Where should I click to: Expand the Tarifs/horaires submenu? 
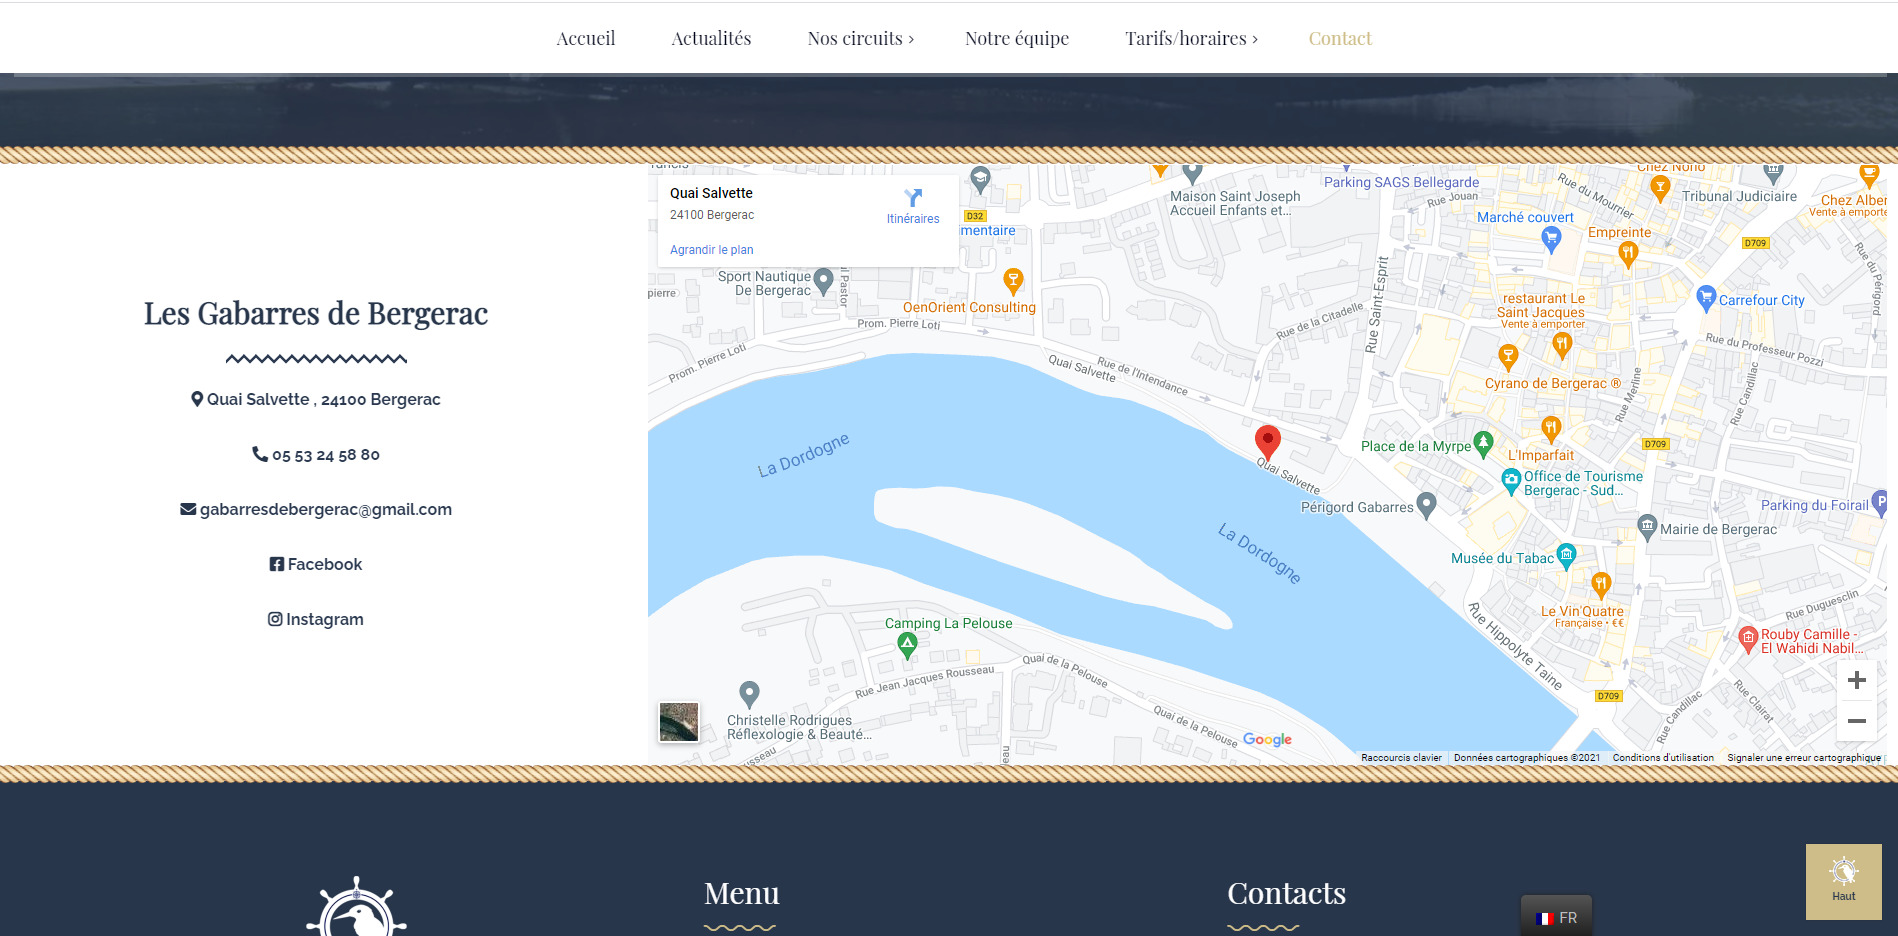coord(1191,38)
